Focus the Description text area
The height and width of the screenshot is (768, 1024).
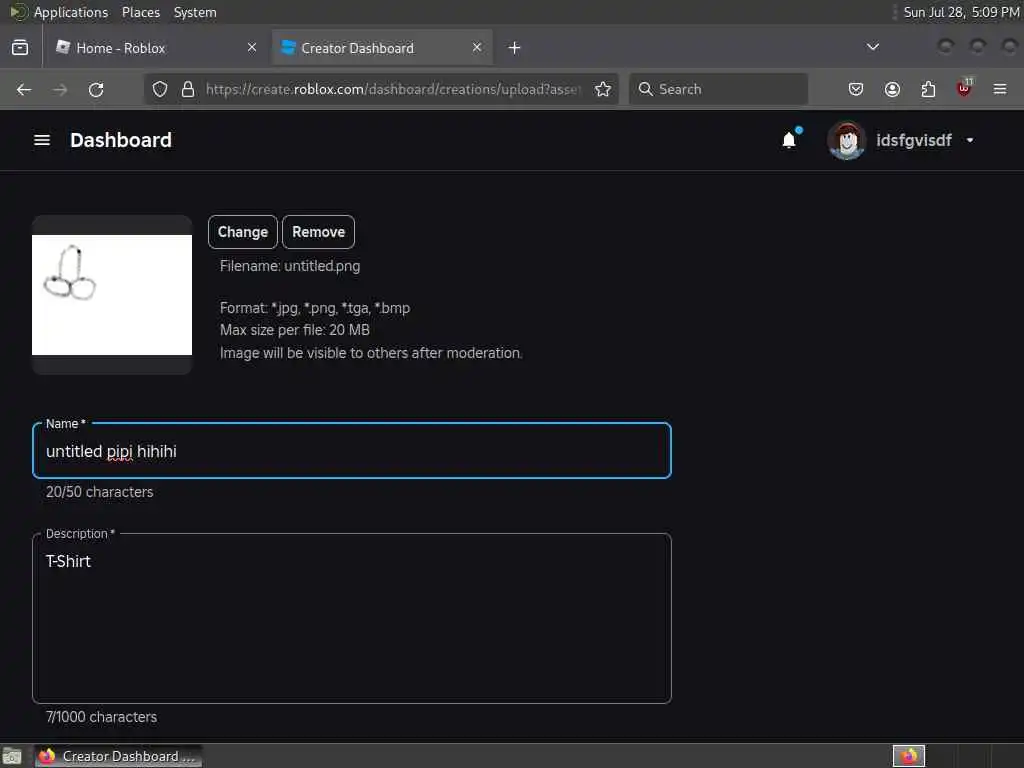[x=352, y=618]
